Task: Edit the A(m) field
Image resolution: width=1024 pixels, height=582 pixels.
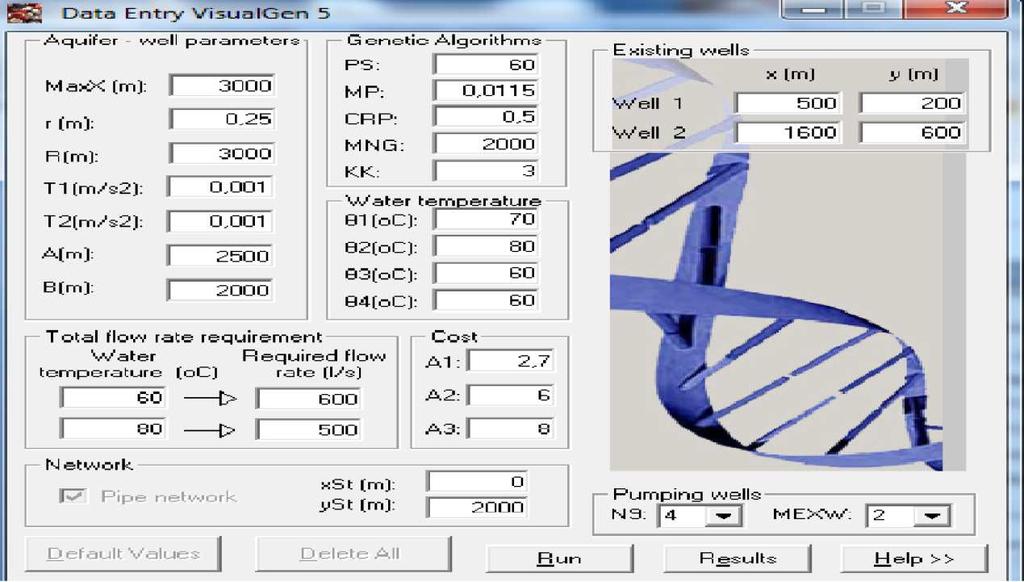Action: (x=220, y=255)
